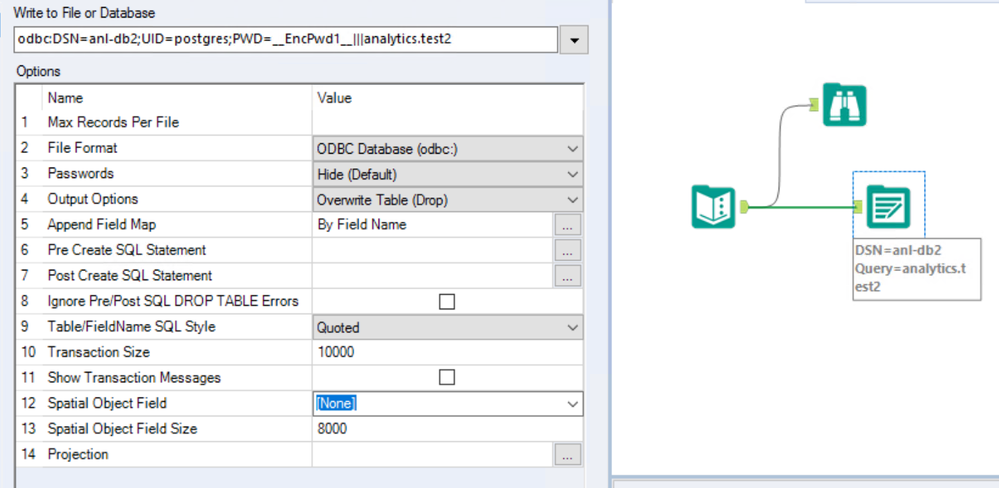999x488 pixels.
Task: Select the Max Records Per File row label
Action: coord(113,122)
